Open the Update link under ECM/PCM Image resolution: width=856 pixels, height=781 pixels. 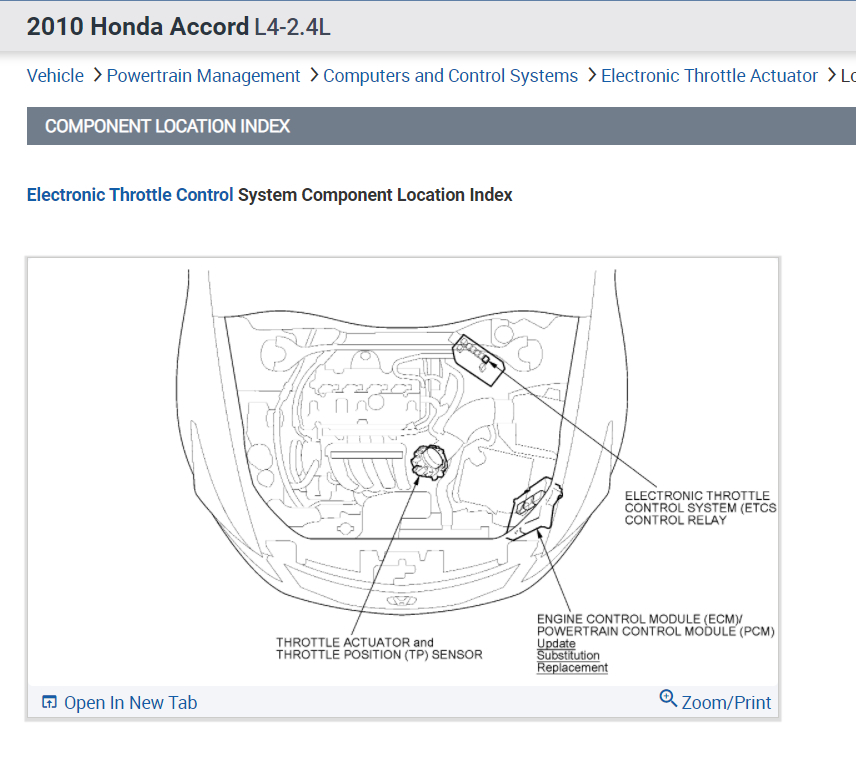click(556, 643)
